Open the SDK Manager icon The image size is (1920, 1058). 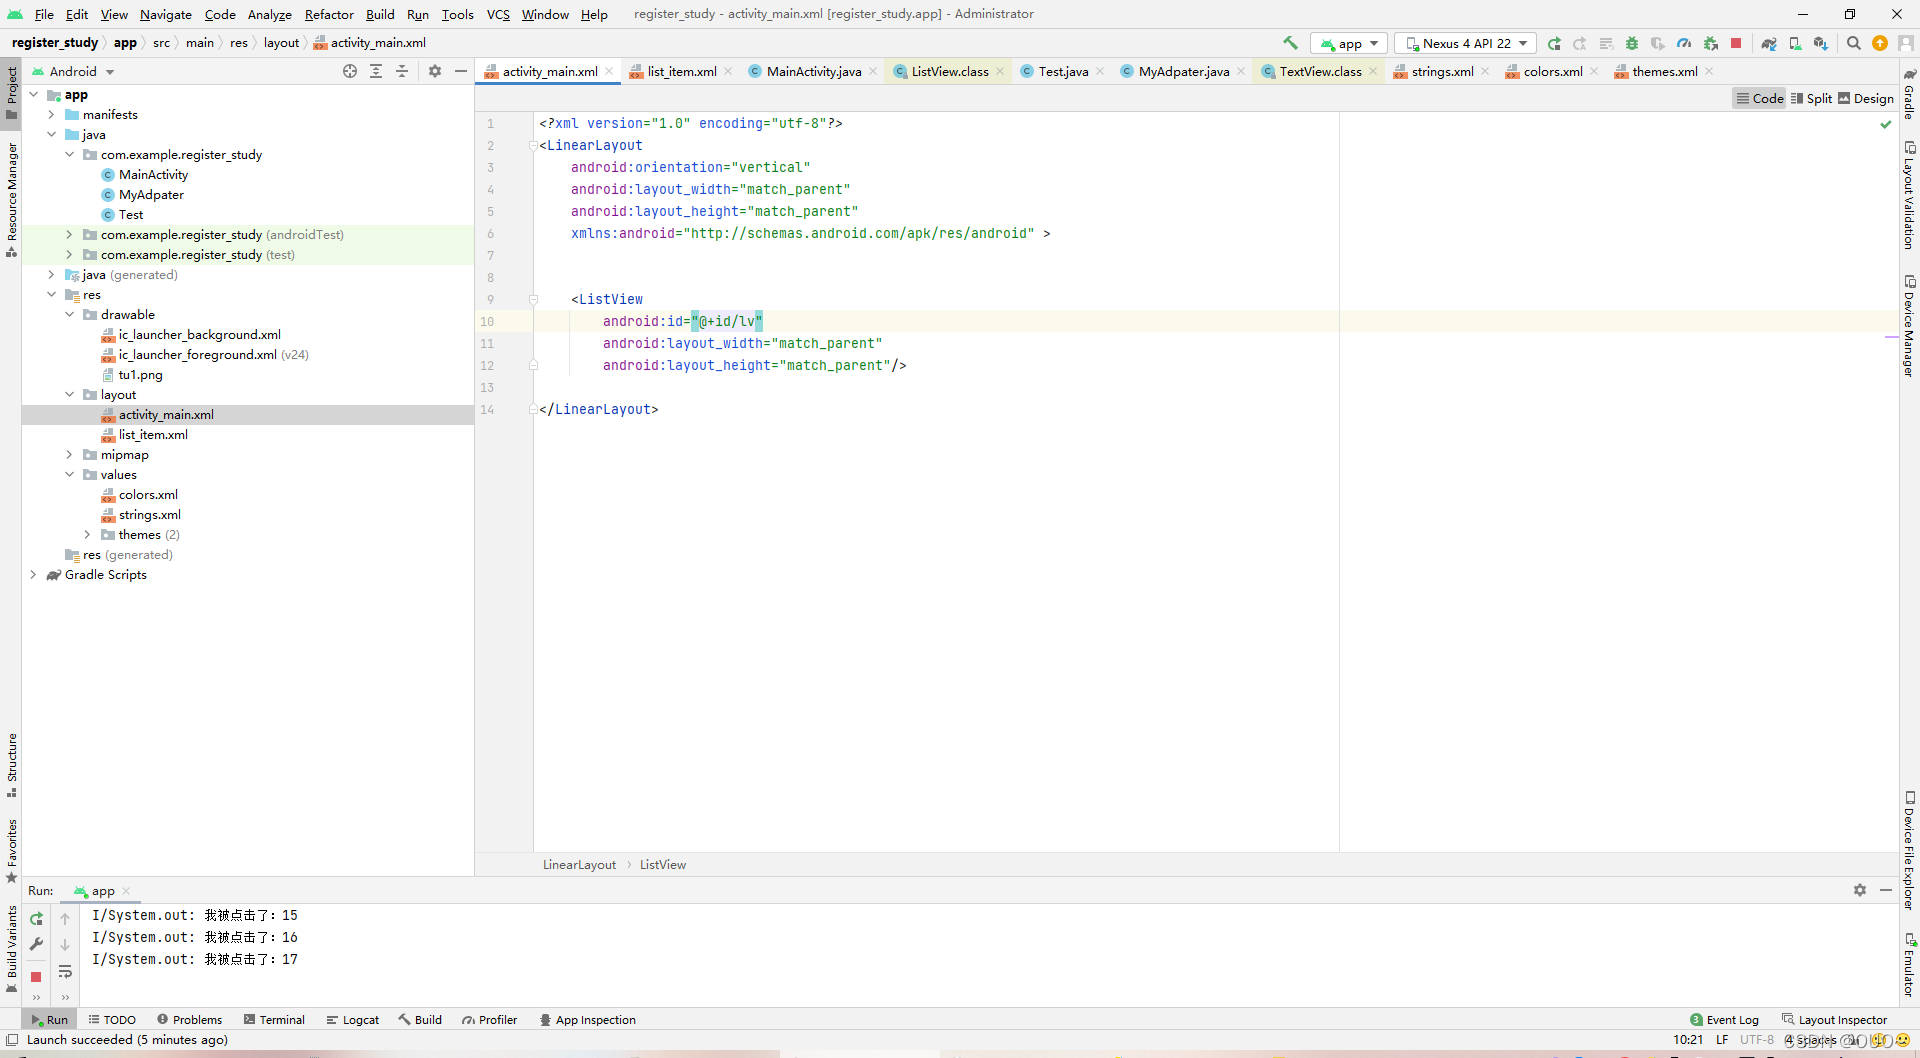[x=1821, y=43]
